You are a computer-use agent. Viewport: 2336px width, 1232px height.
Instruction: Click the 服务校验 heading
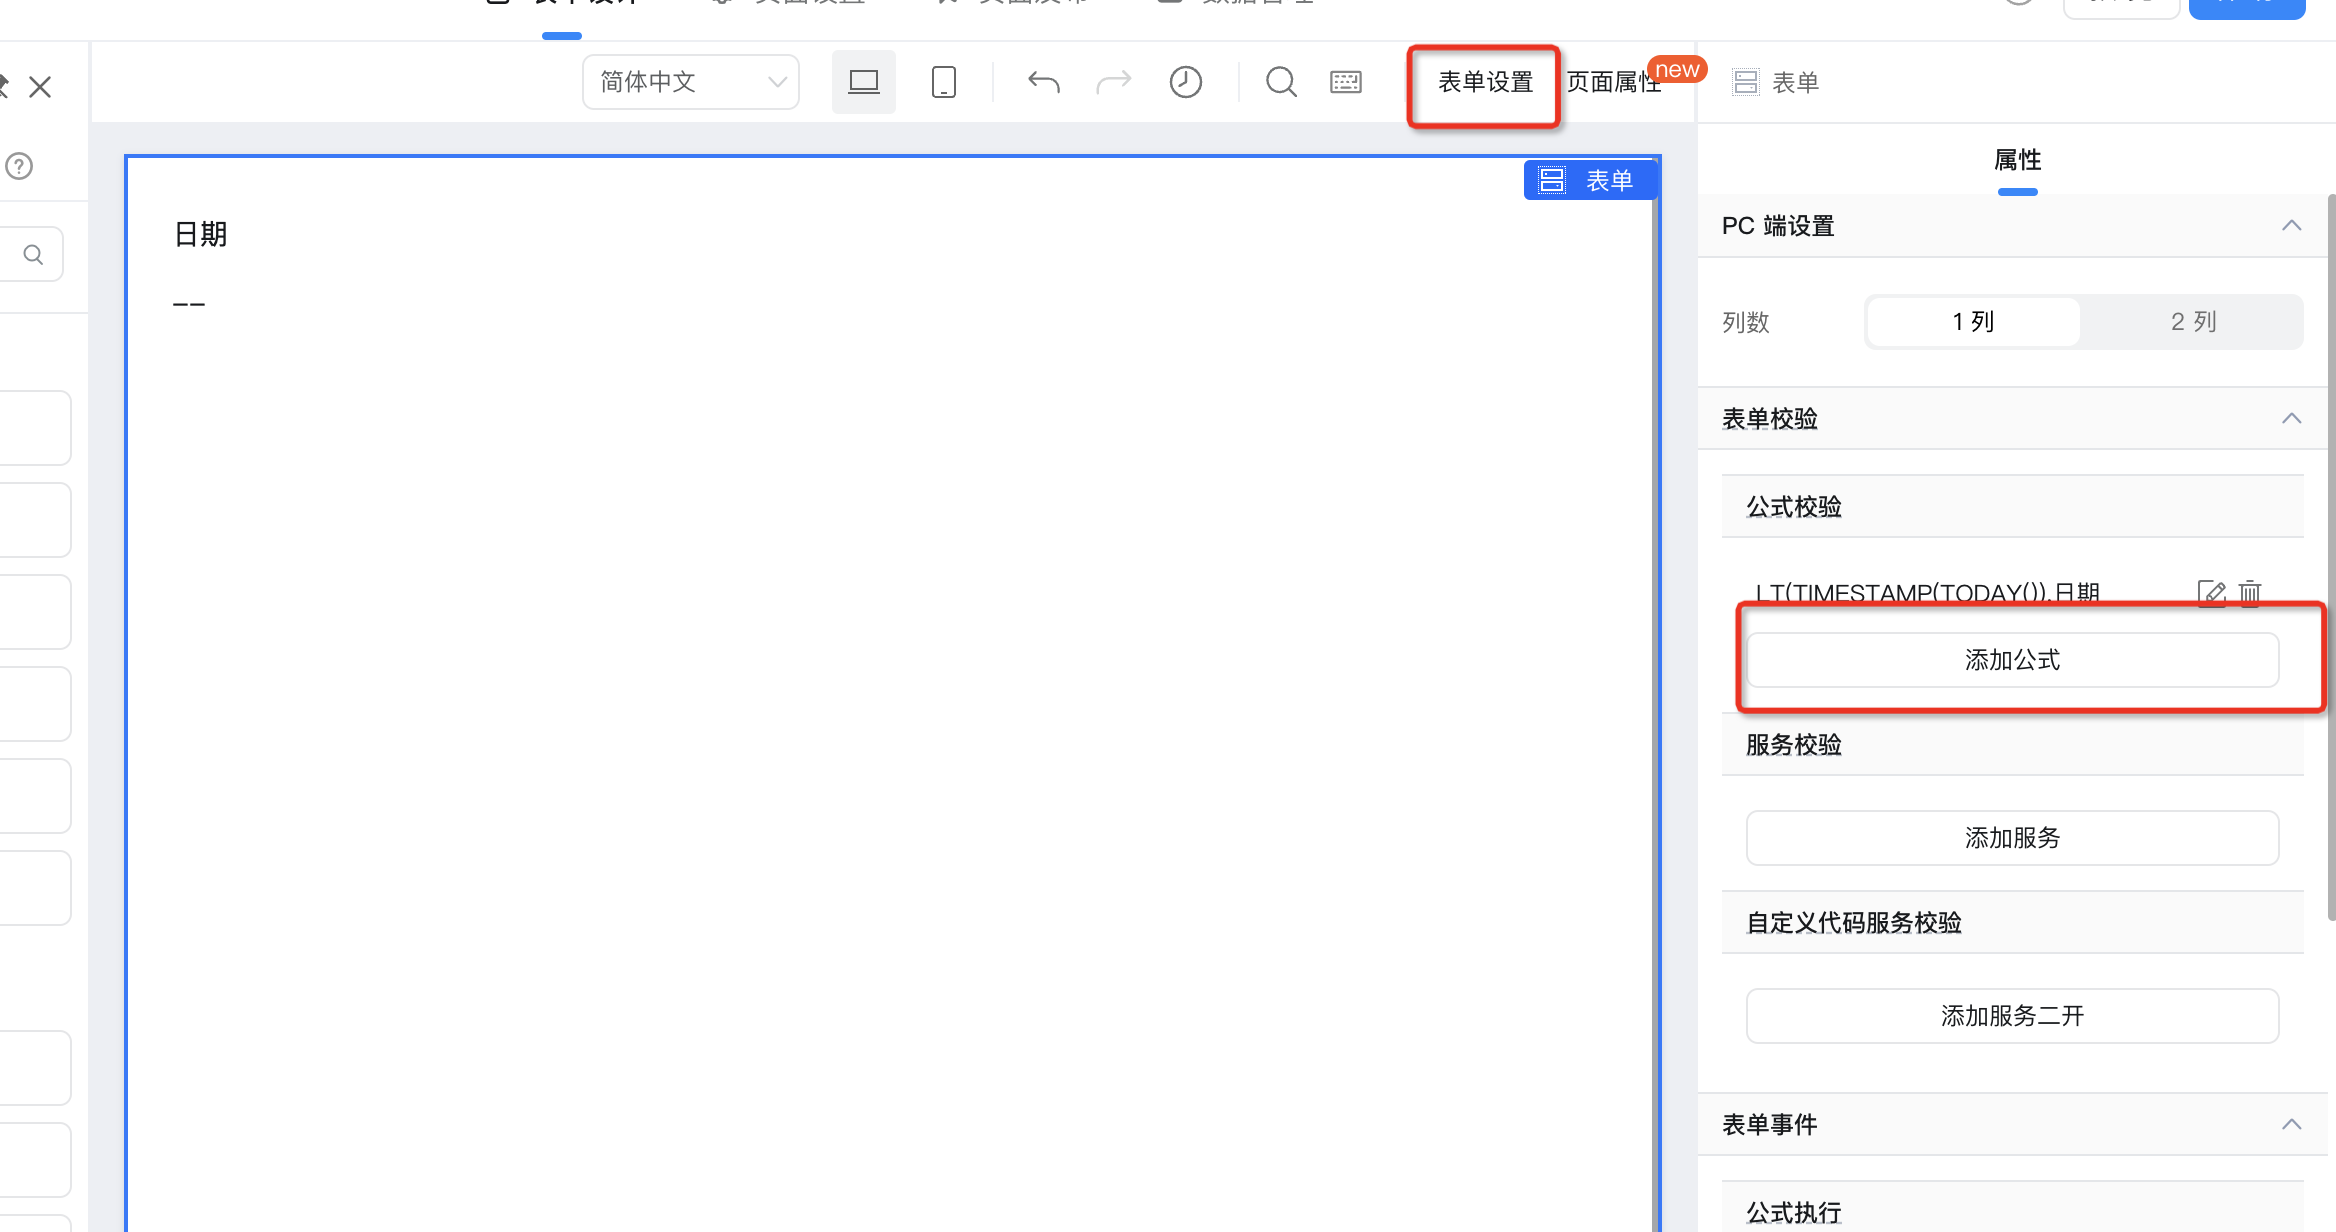1794,745
